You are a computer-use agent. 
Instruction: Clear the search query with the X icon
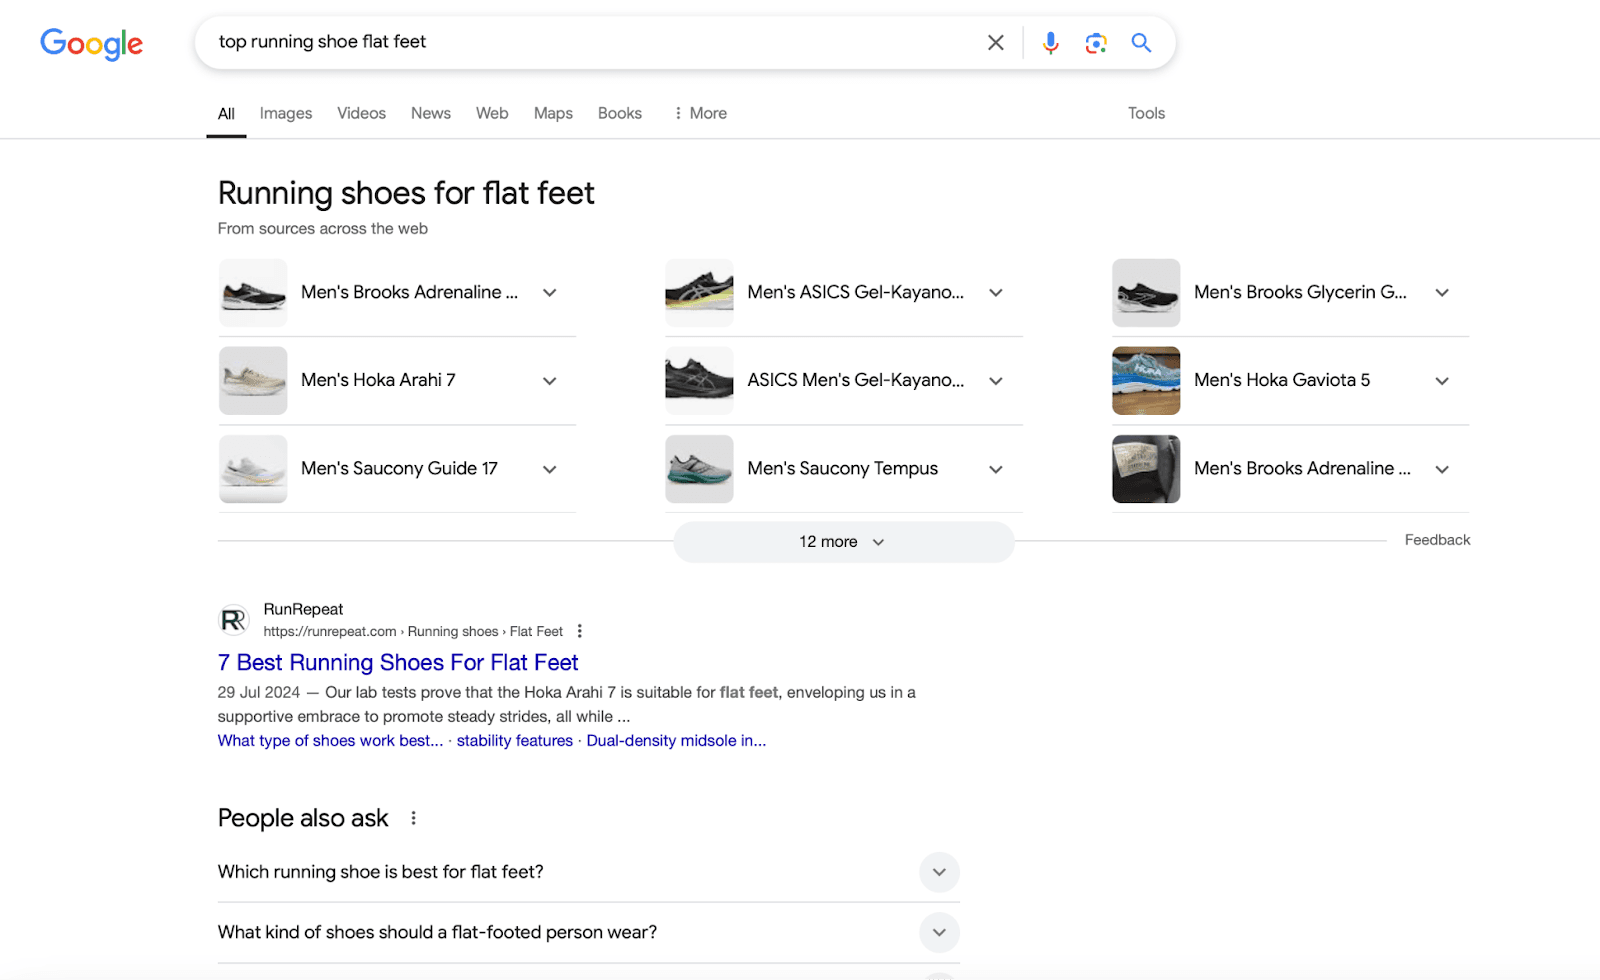[995, 42]
